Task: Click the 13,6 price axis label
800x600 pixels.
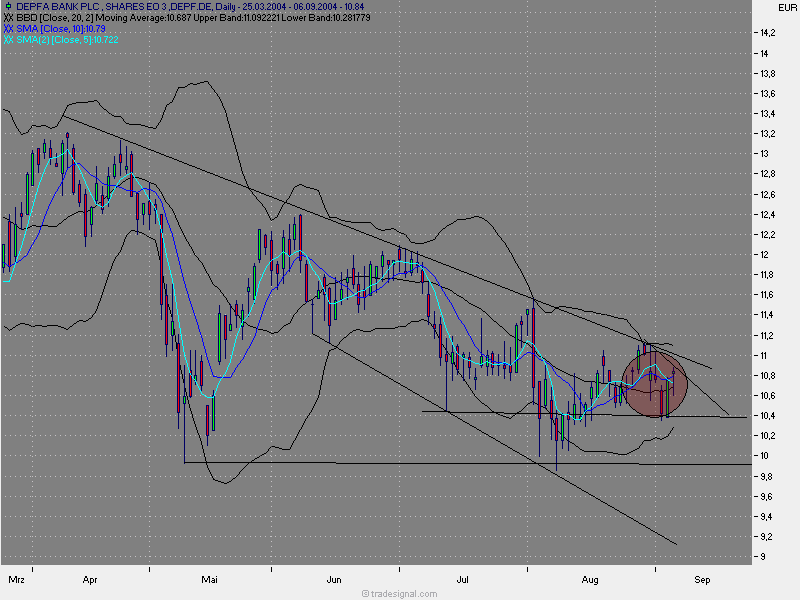Action: pos(767,93)
